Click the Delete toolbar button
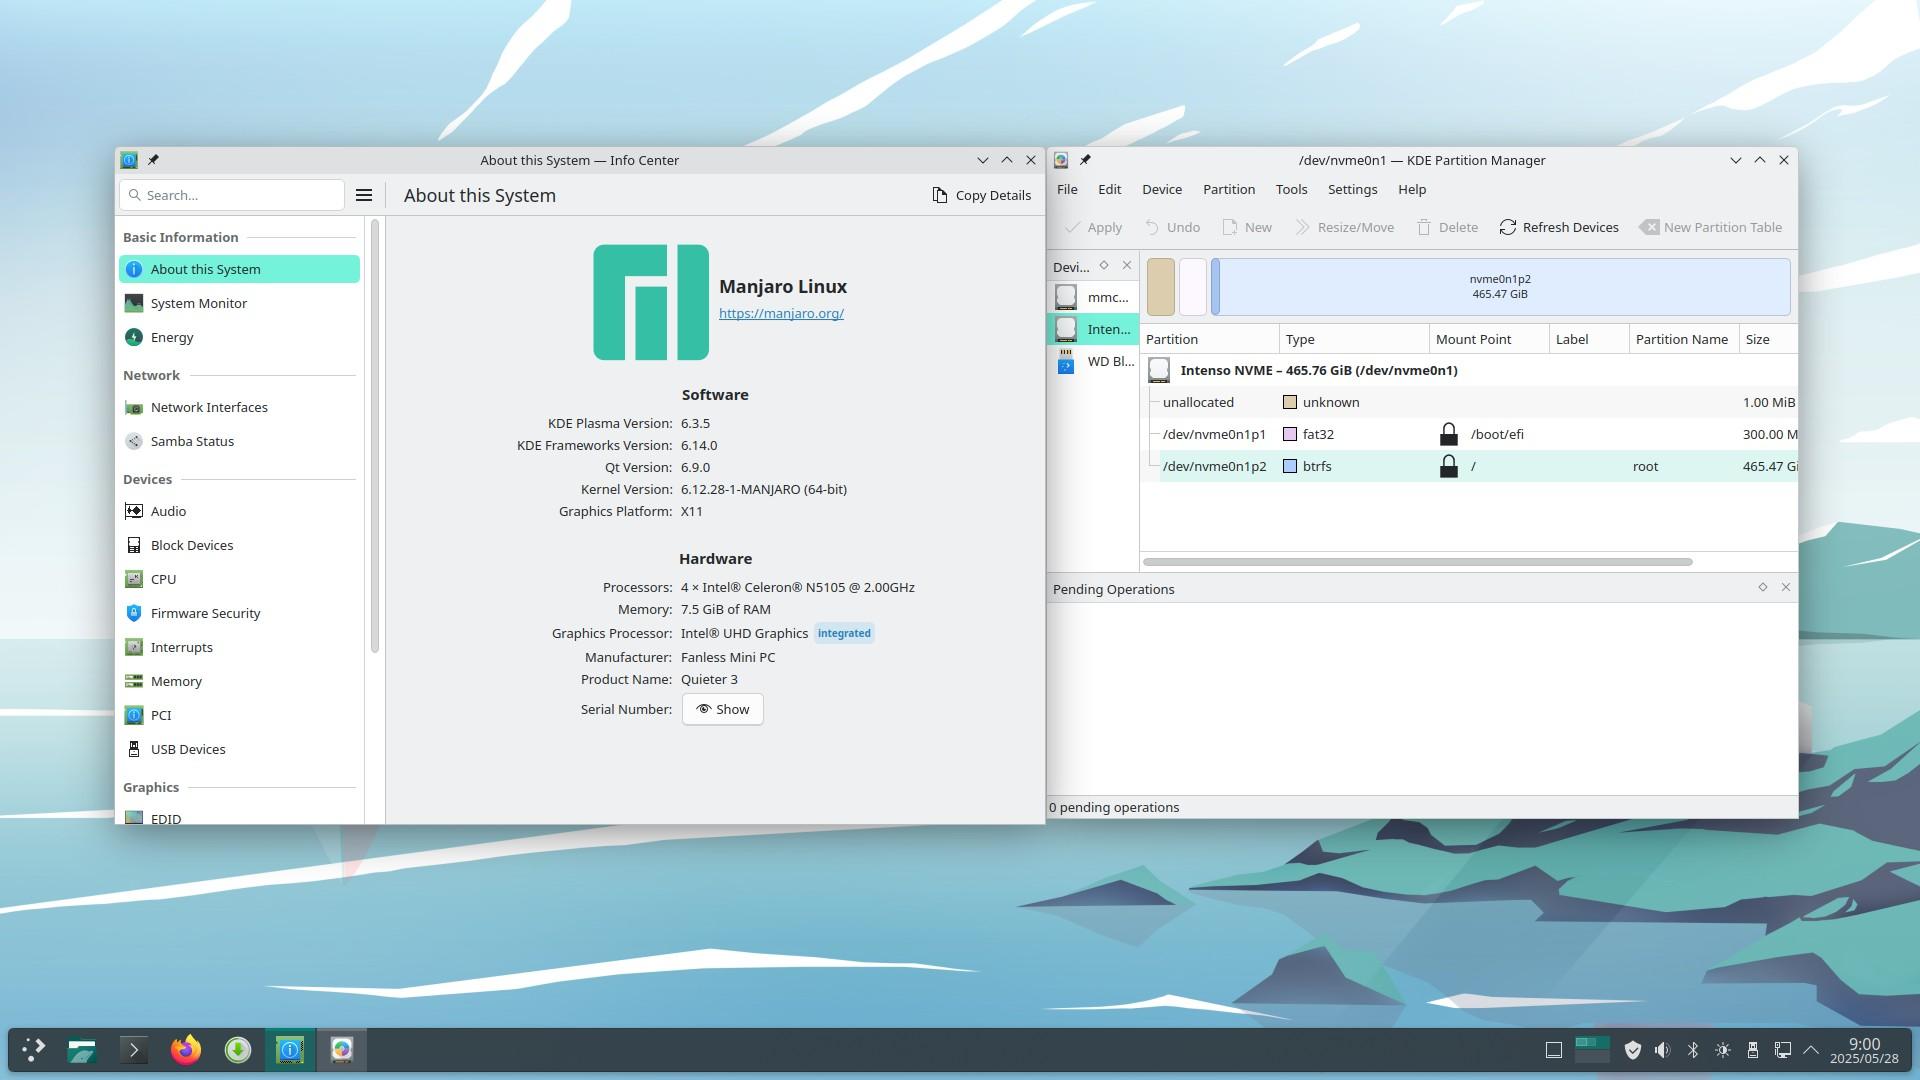The height and width of the screenshot is (1080, 1920). coord(1447,227)
